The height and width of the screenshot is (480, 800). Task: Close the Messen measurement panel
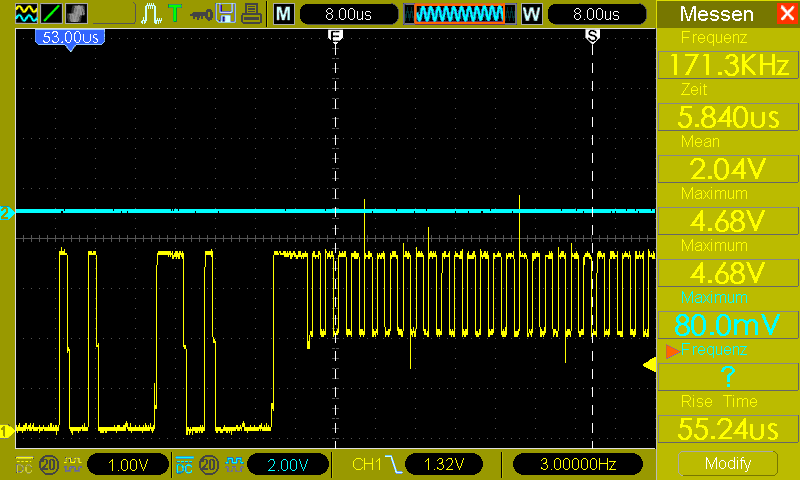pos(788,13)
